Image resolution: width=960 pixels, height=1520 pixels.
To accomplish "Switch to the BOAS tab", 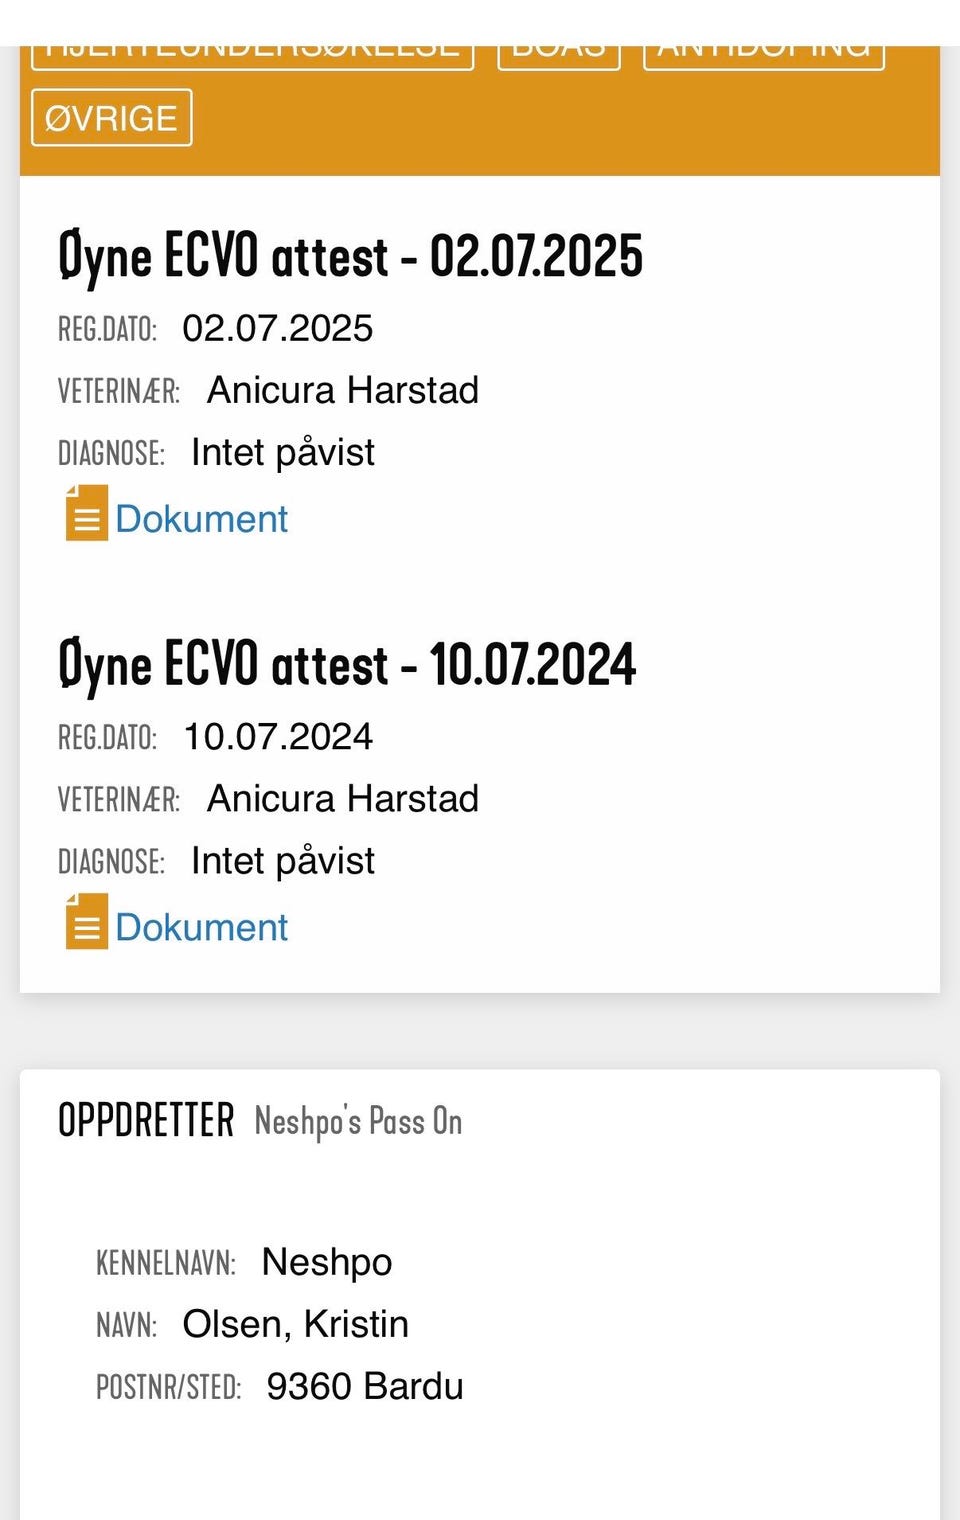I will 558,55.
